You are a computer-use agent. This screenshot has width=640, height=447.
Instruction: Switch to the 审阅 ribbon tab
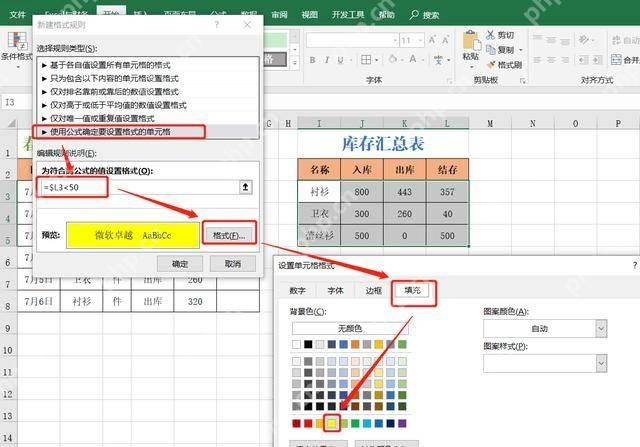[280, 15]
